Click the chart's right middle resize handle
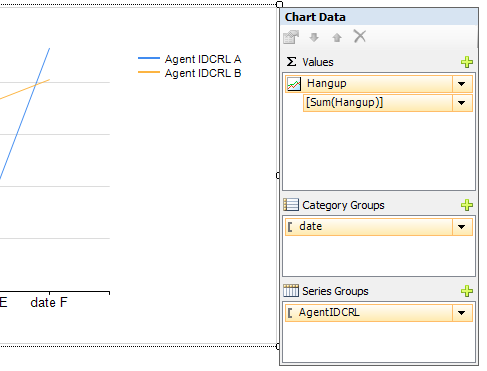The image size is (487, 371). [x=278, y=176]
